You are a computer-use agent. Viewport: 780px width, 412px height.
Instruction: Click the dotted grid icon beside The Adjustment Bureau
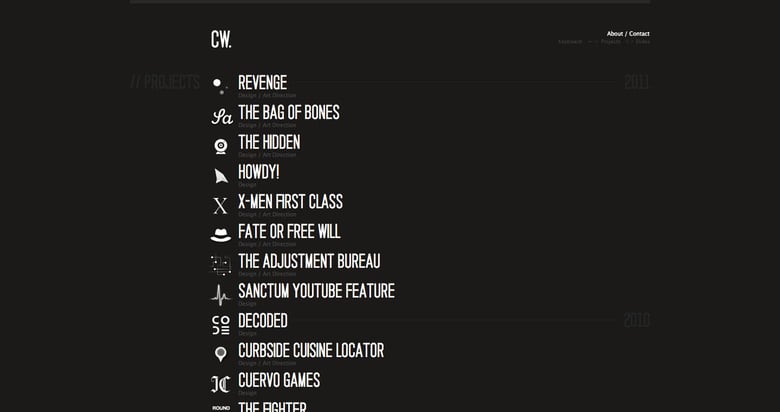tap(221, 265)
